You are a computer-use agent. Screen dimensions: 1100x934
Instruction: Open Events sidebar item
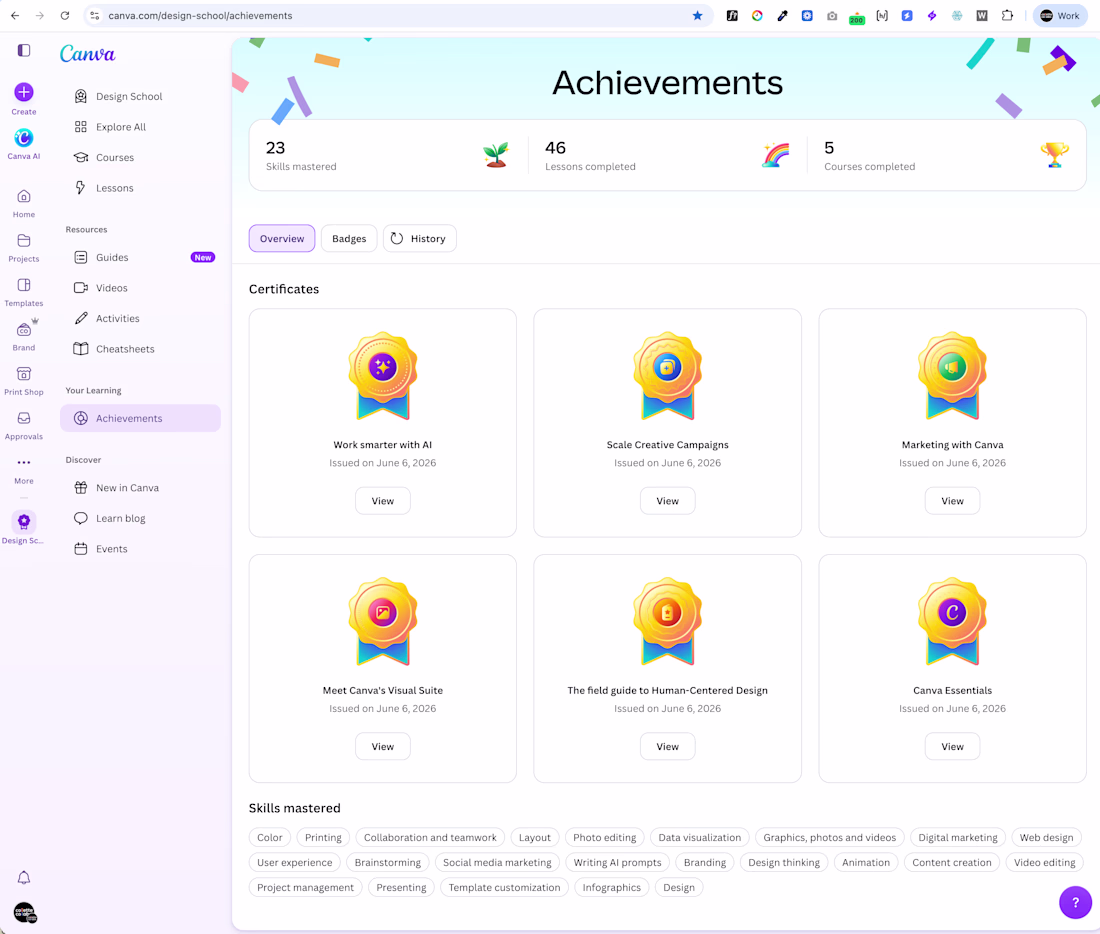point(140,549)
